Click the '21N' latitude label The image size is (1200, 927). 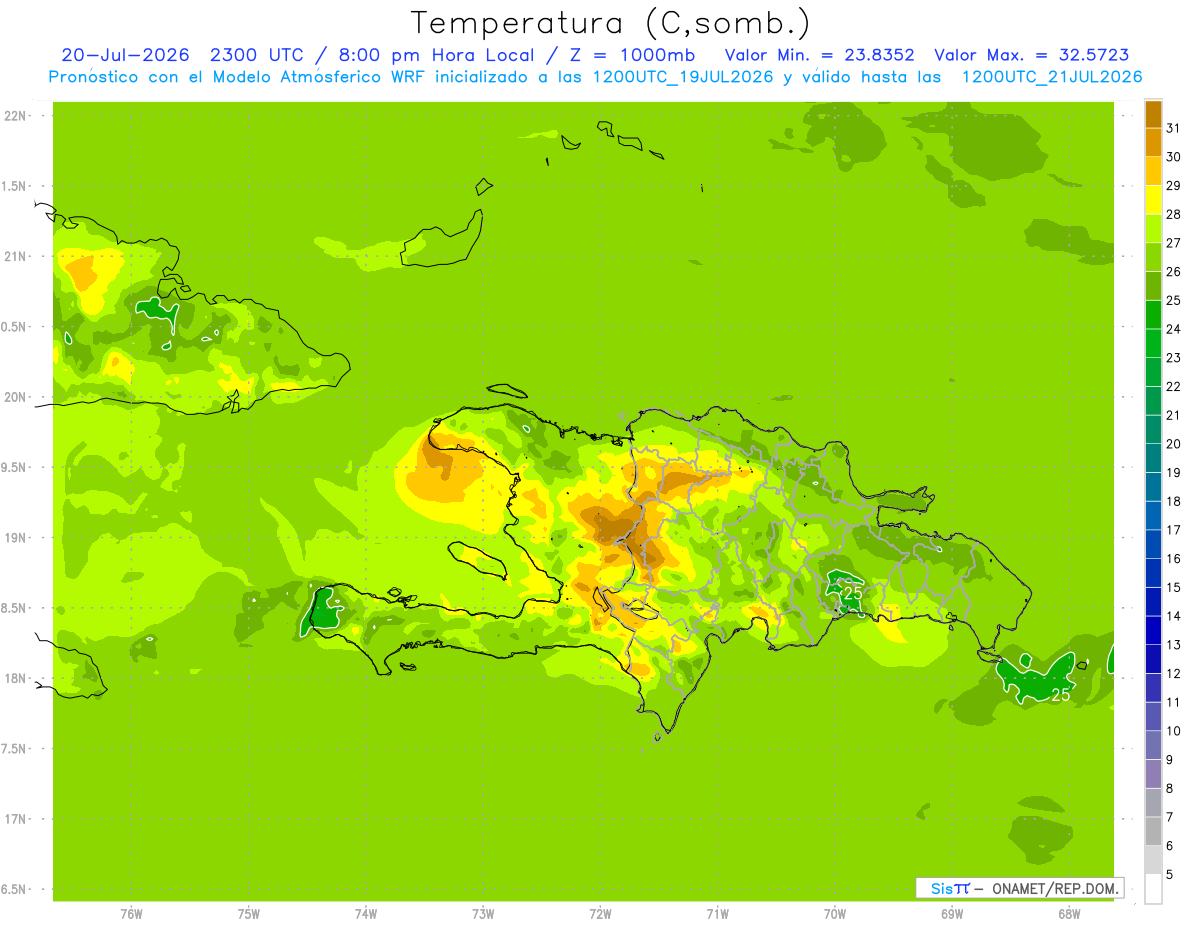(14, 257)
